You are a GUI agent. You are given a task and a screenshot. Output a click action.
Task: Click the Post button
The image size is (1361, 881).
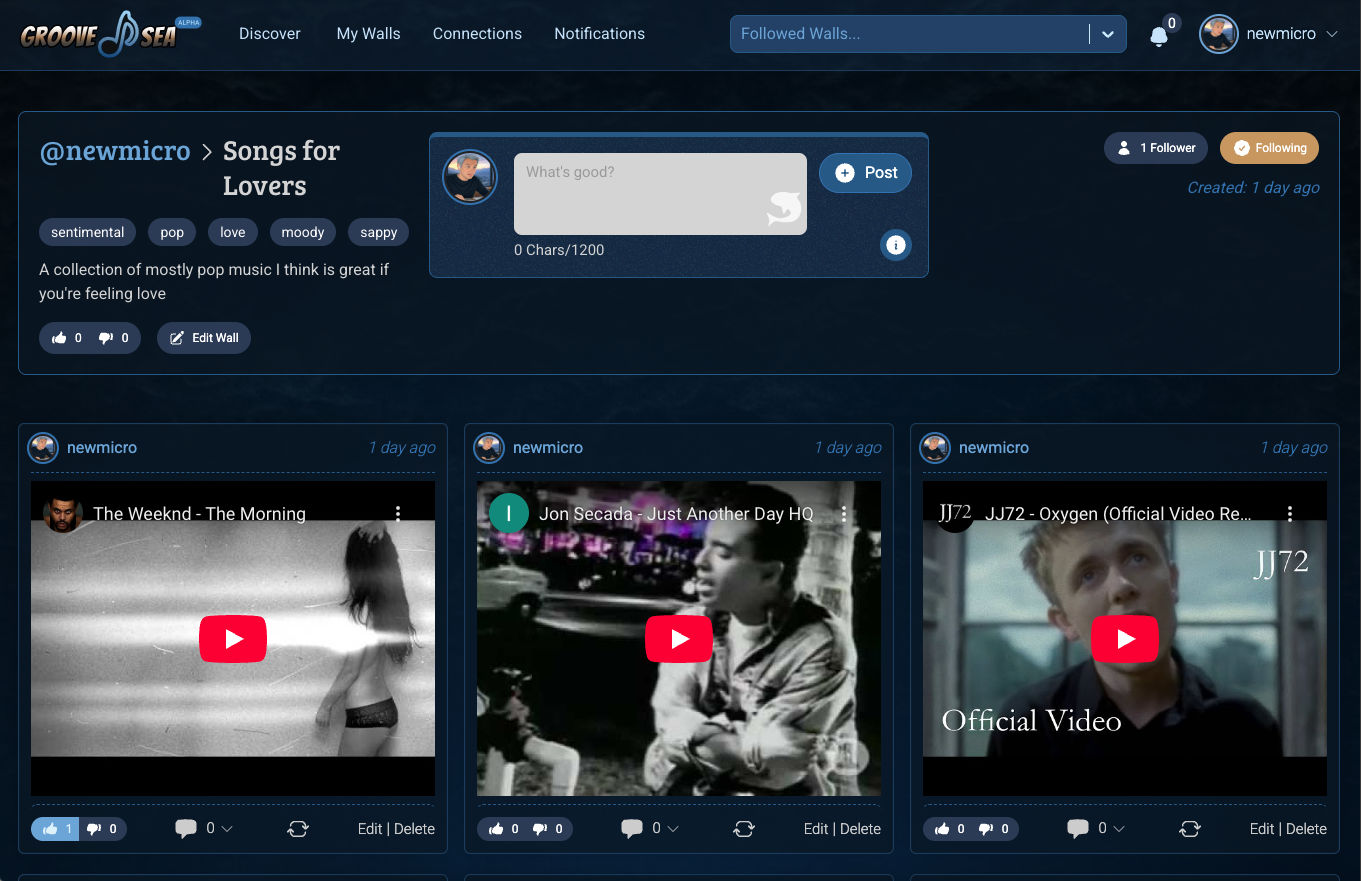tap(865, 173)
